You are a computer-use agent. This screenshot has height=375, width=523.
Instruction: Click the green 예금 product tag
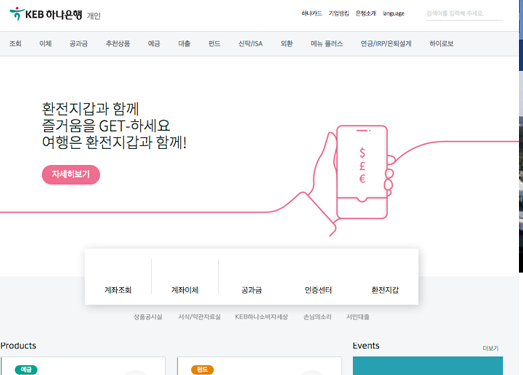(26, 369)
